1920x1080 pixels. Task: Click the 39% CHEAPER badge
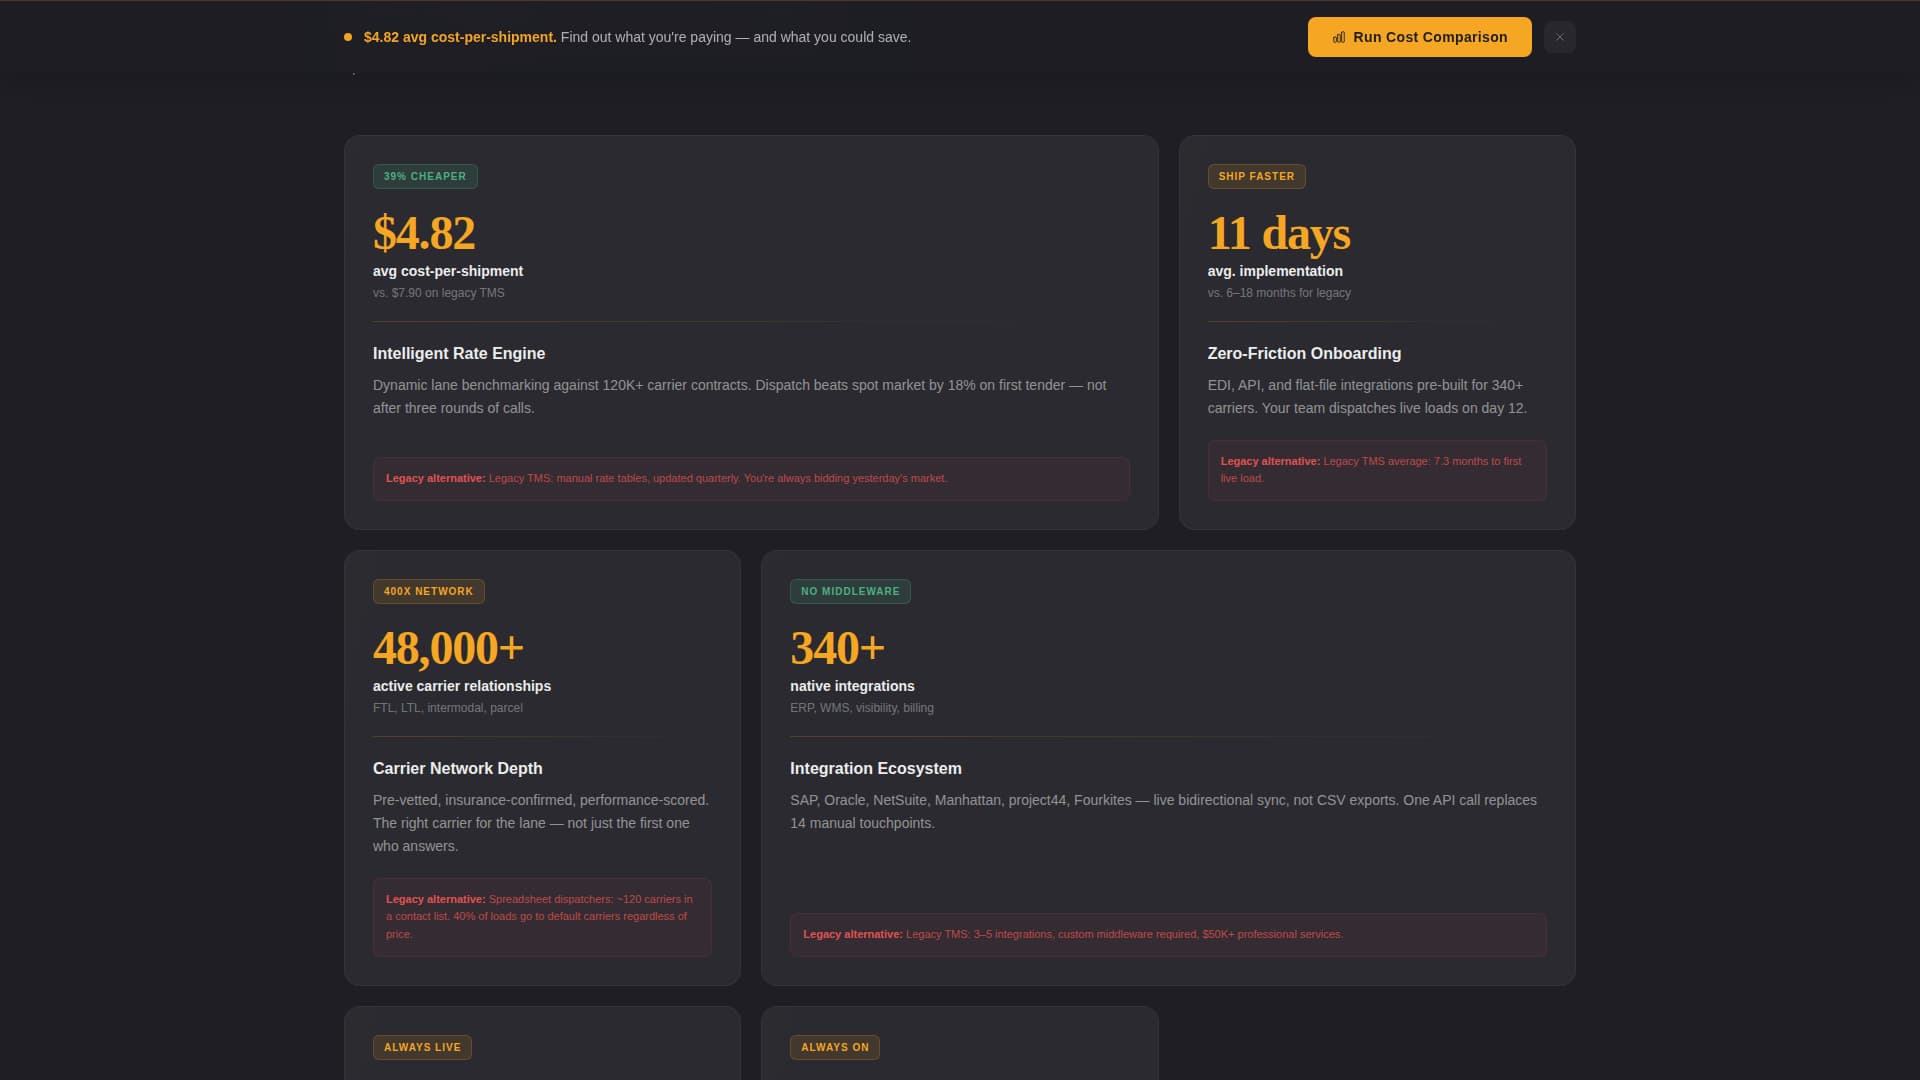pyautogui.click(x=425, y=176)
